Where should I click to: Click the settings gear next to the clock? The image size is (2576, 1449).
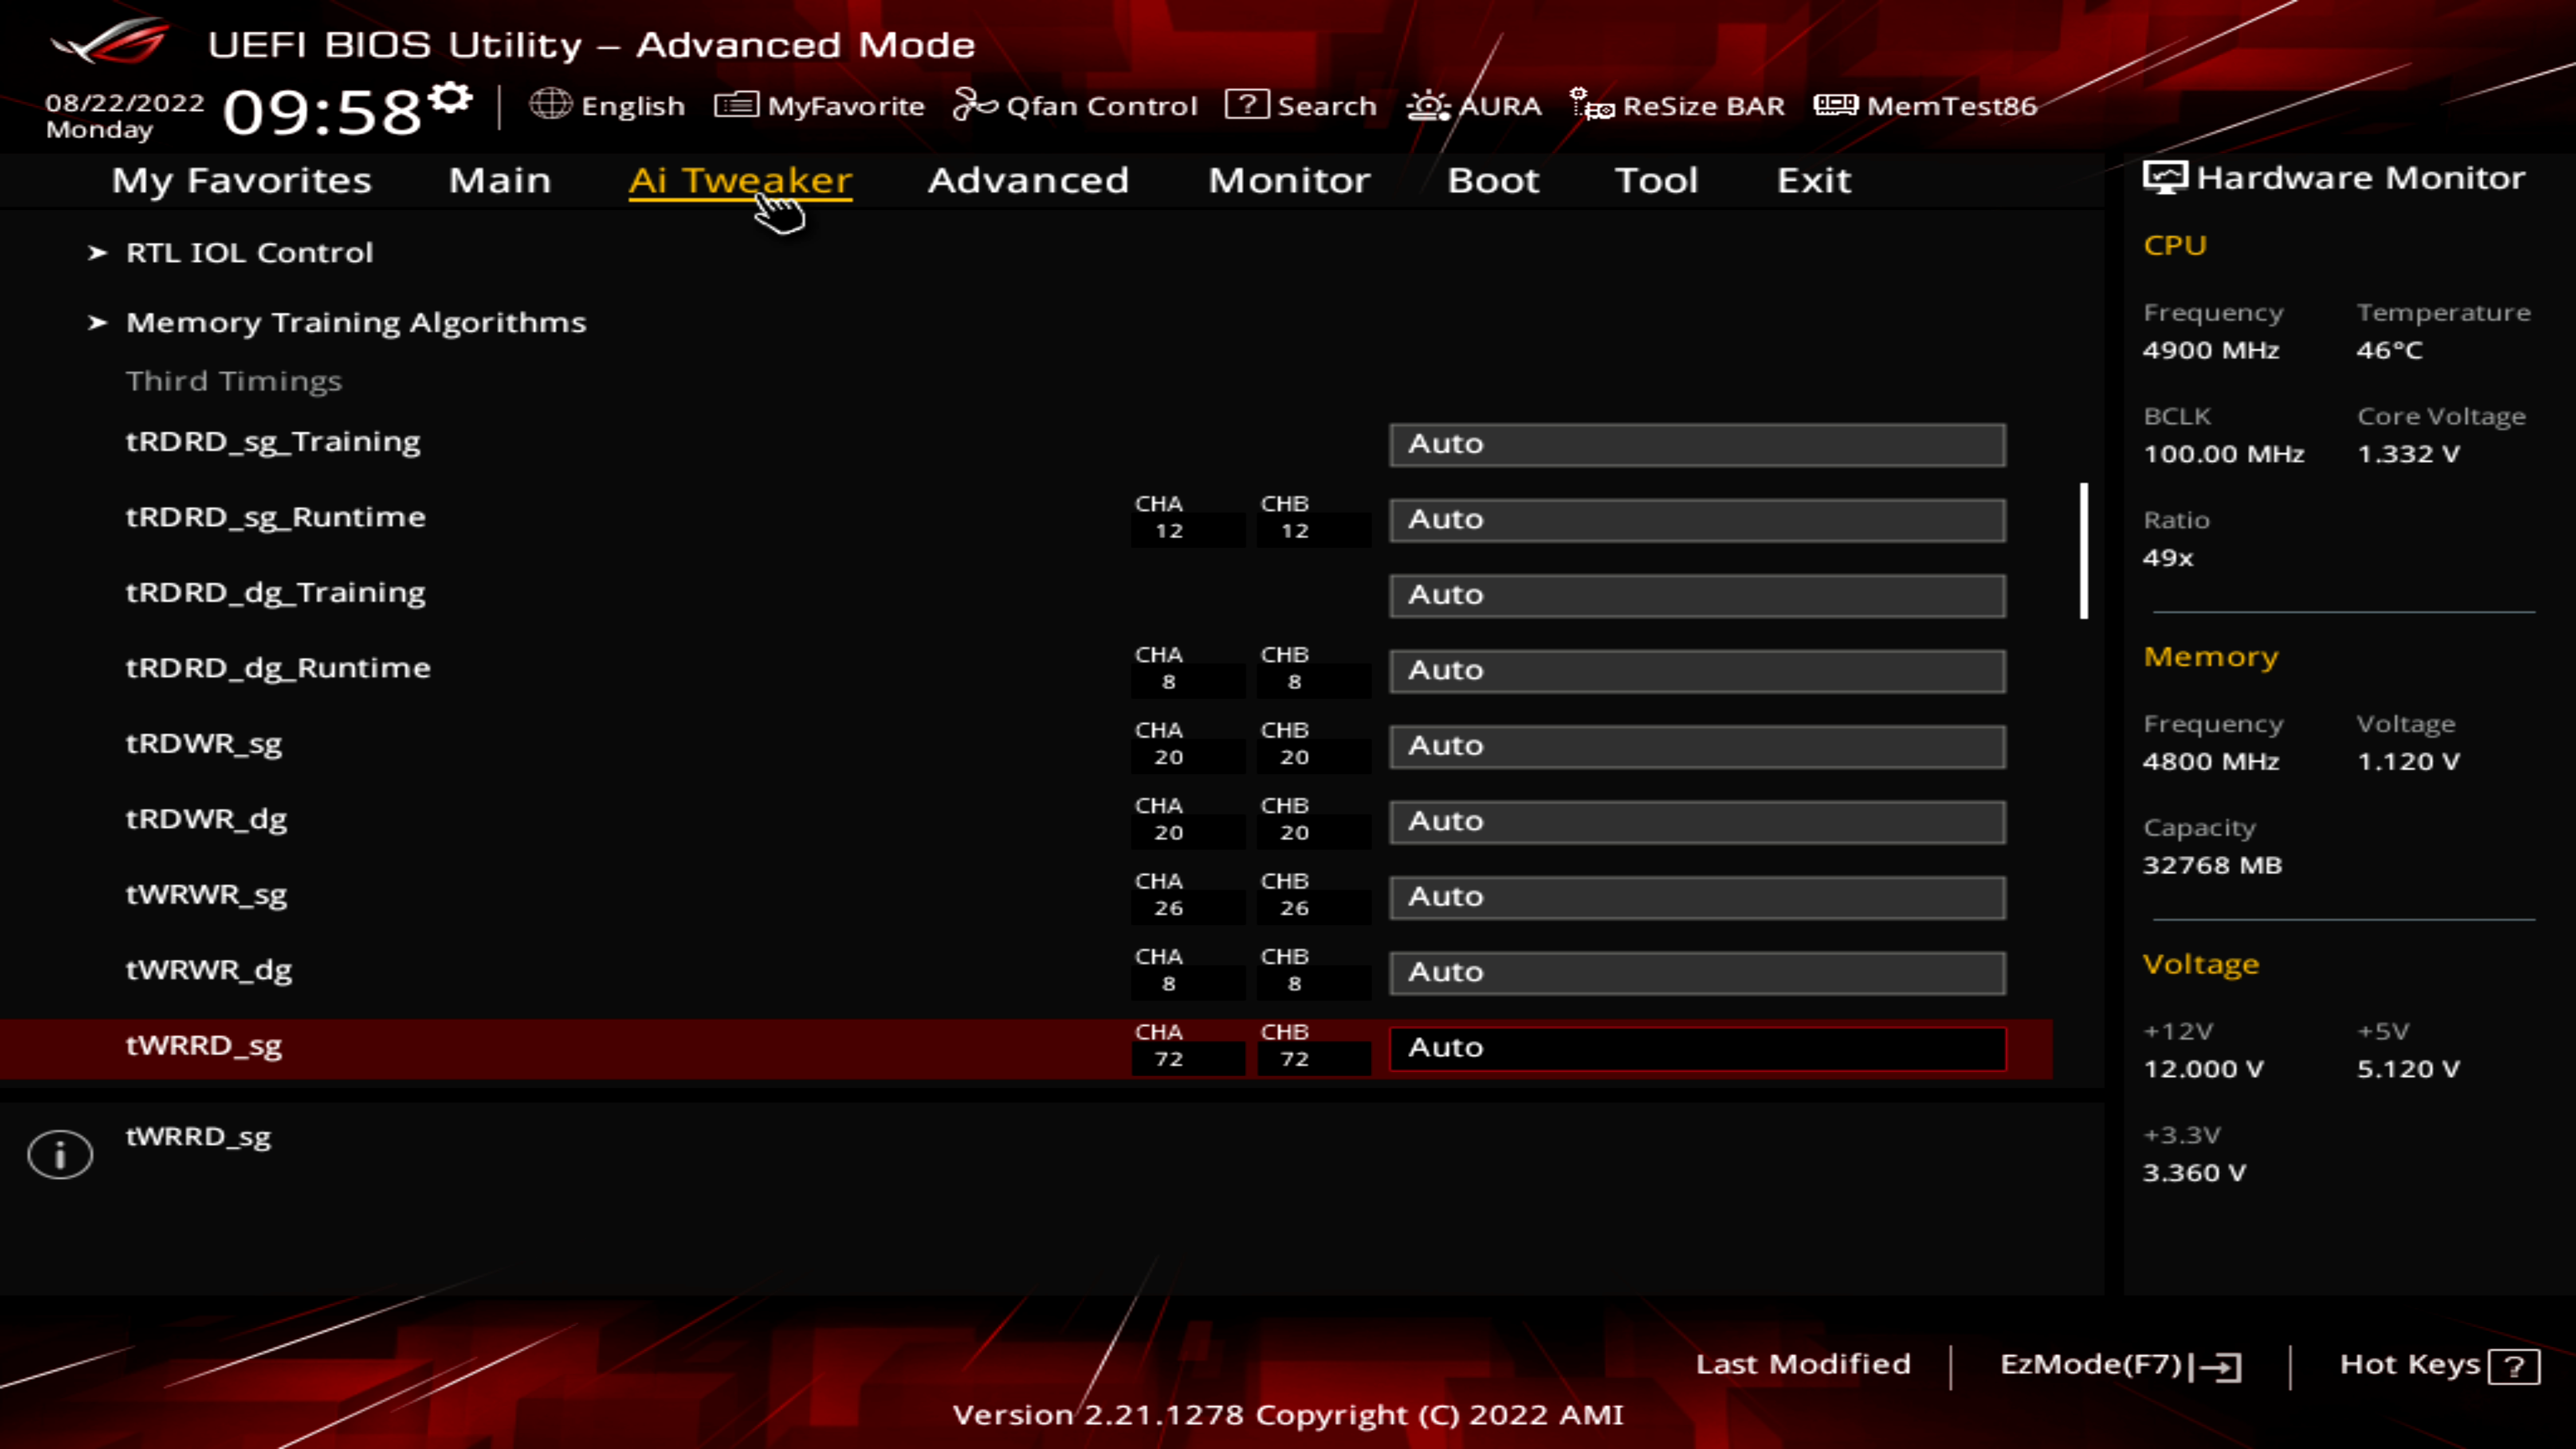(x=451, y=98)
